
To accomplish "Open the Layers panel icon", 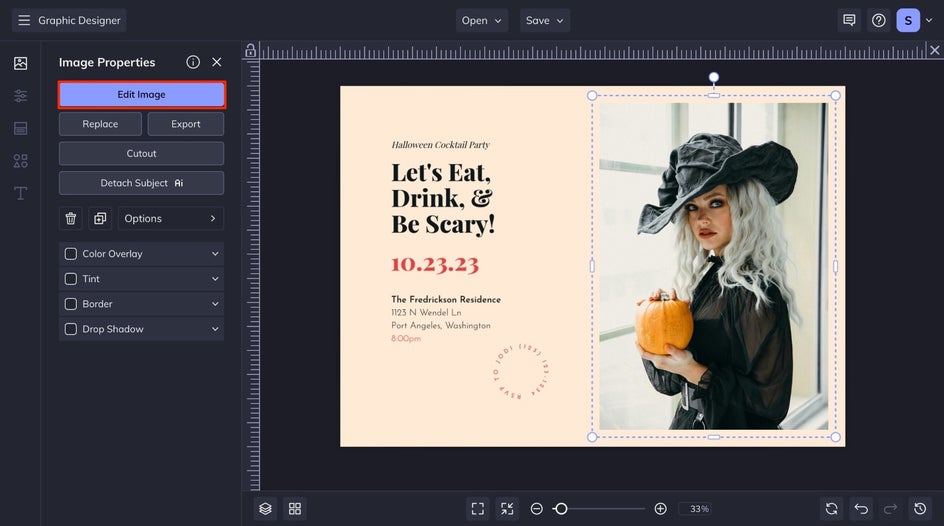I will (x=266, y=509).
